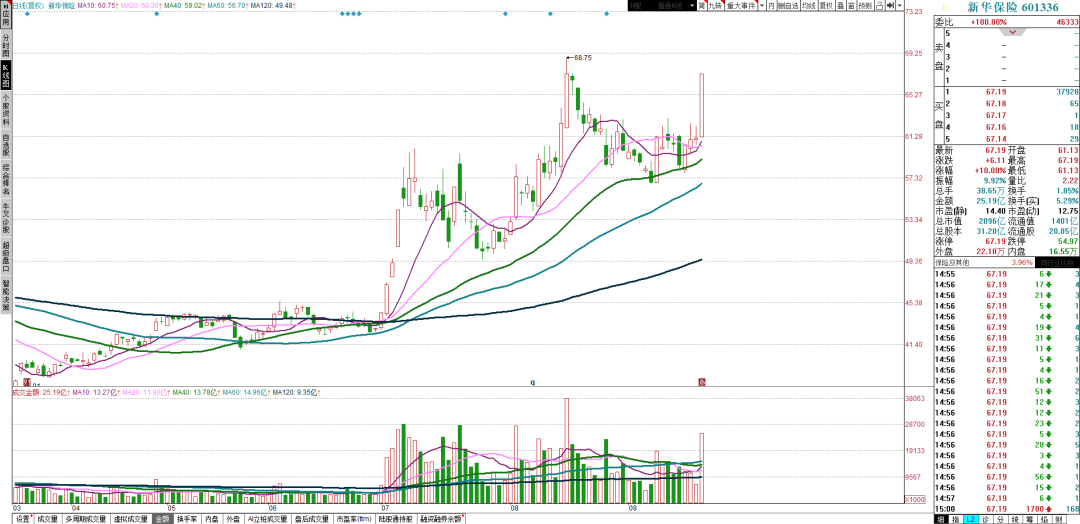This screenshot has width=1080, height=524.
Task: Click the 涨停 67.19 price value
Action: [x=995, y=241]
